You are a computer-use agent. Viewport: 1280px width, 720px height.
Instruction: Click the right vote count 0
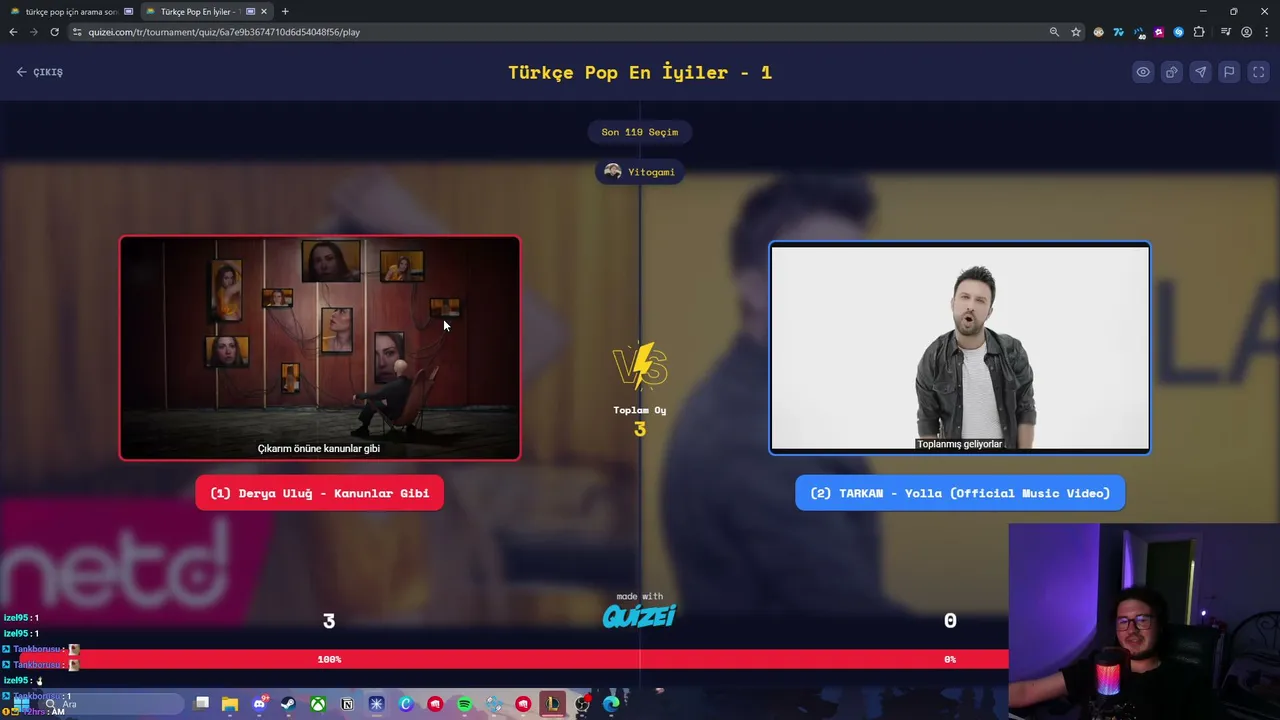click(950, 621)
